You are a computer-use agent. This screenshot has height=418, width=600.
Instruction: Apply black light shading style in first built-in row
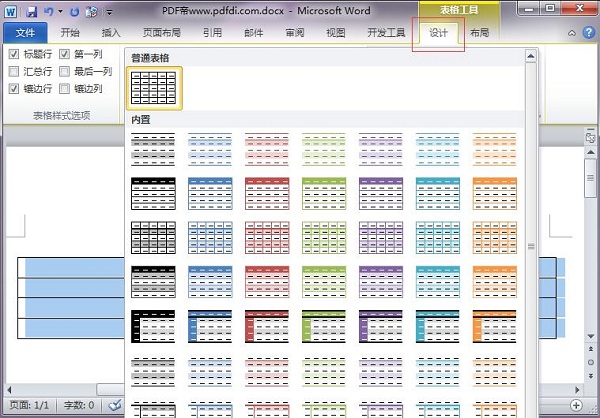coord(153,149)
